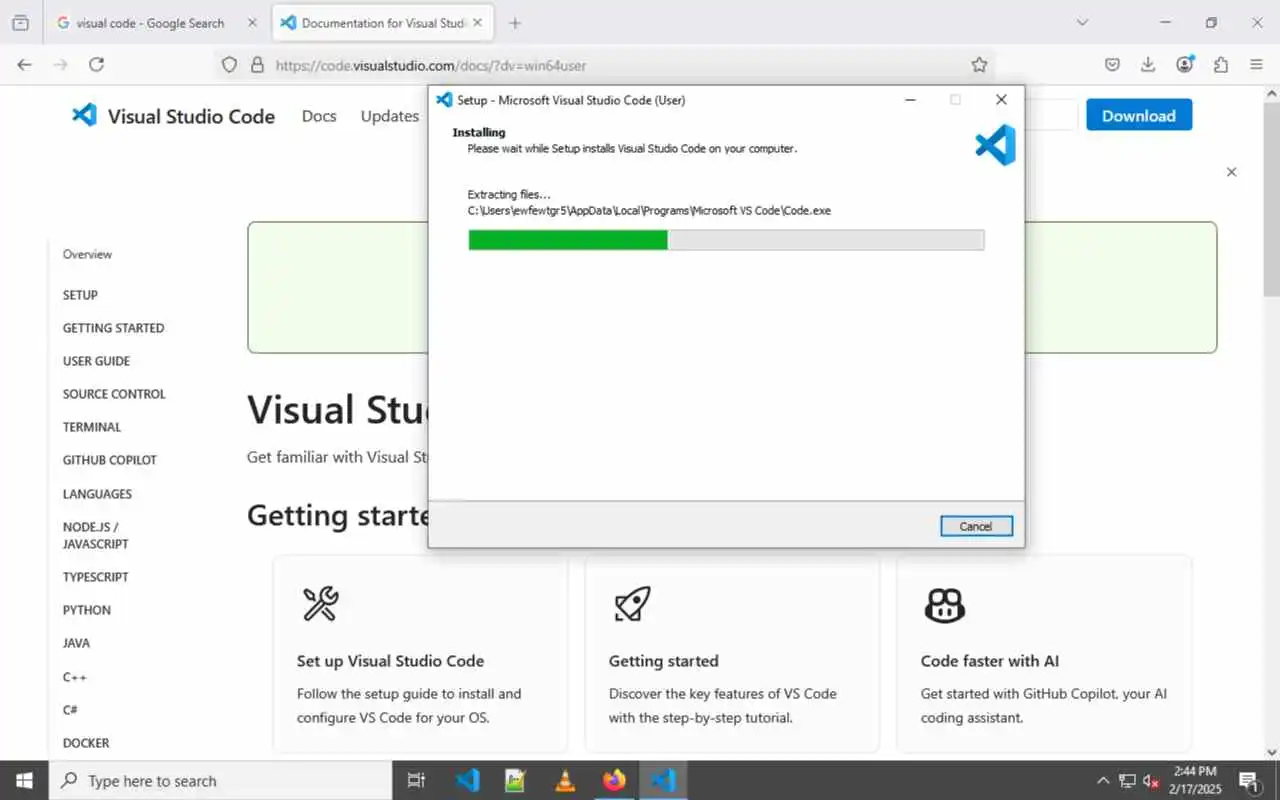
Task: Open the Windows Start menu
Action: click(24, 780)
